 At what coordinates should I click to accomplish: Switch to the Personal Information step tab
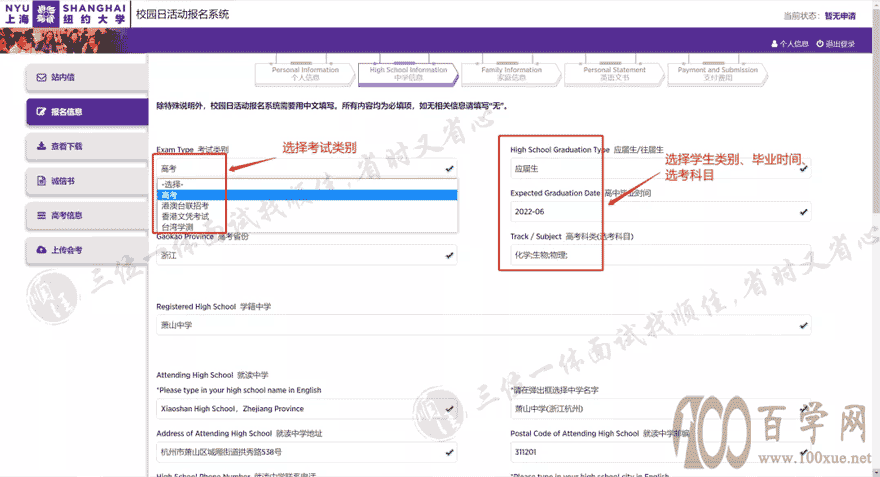[x=305, y=74]
